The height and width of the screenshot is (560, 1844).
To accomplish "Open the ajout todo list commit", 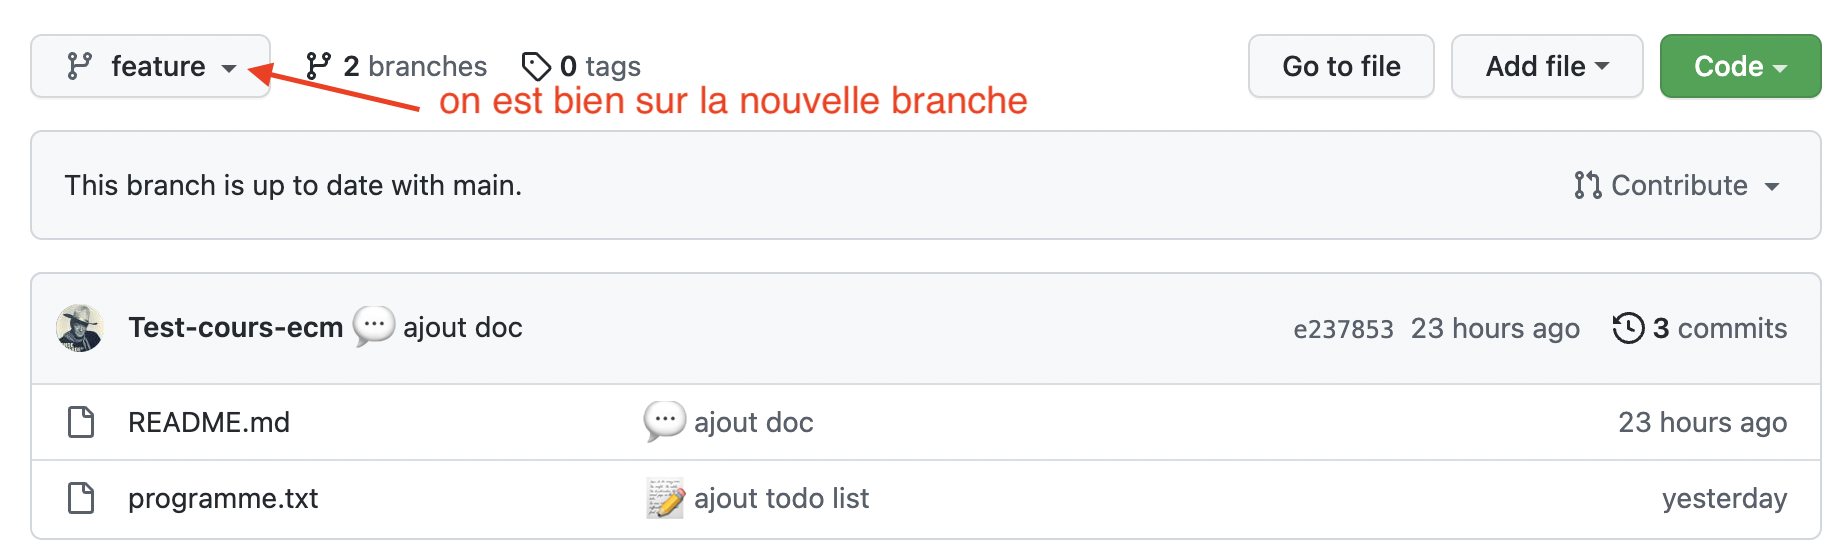I will [x=781, y=498].
